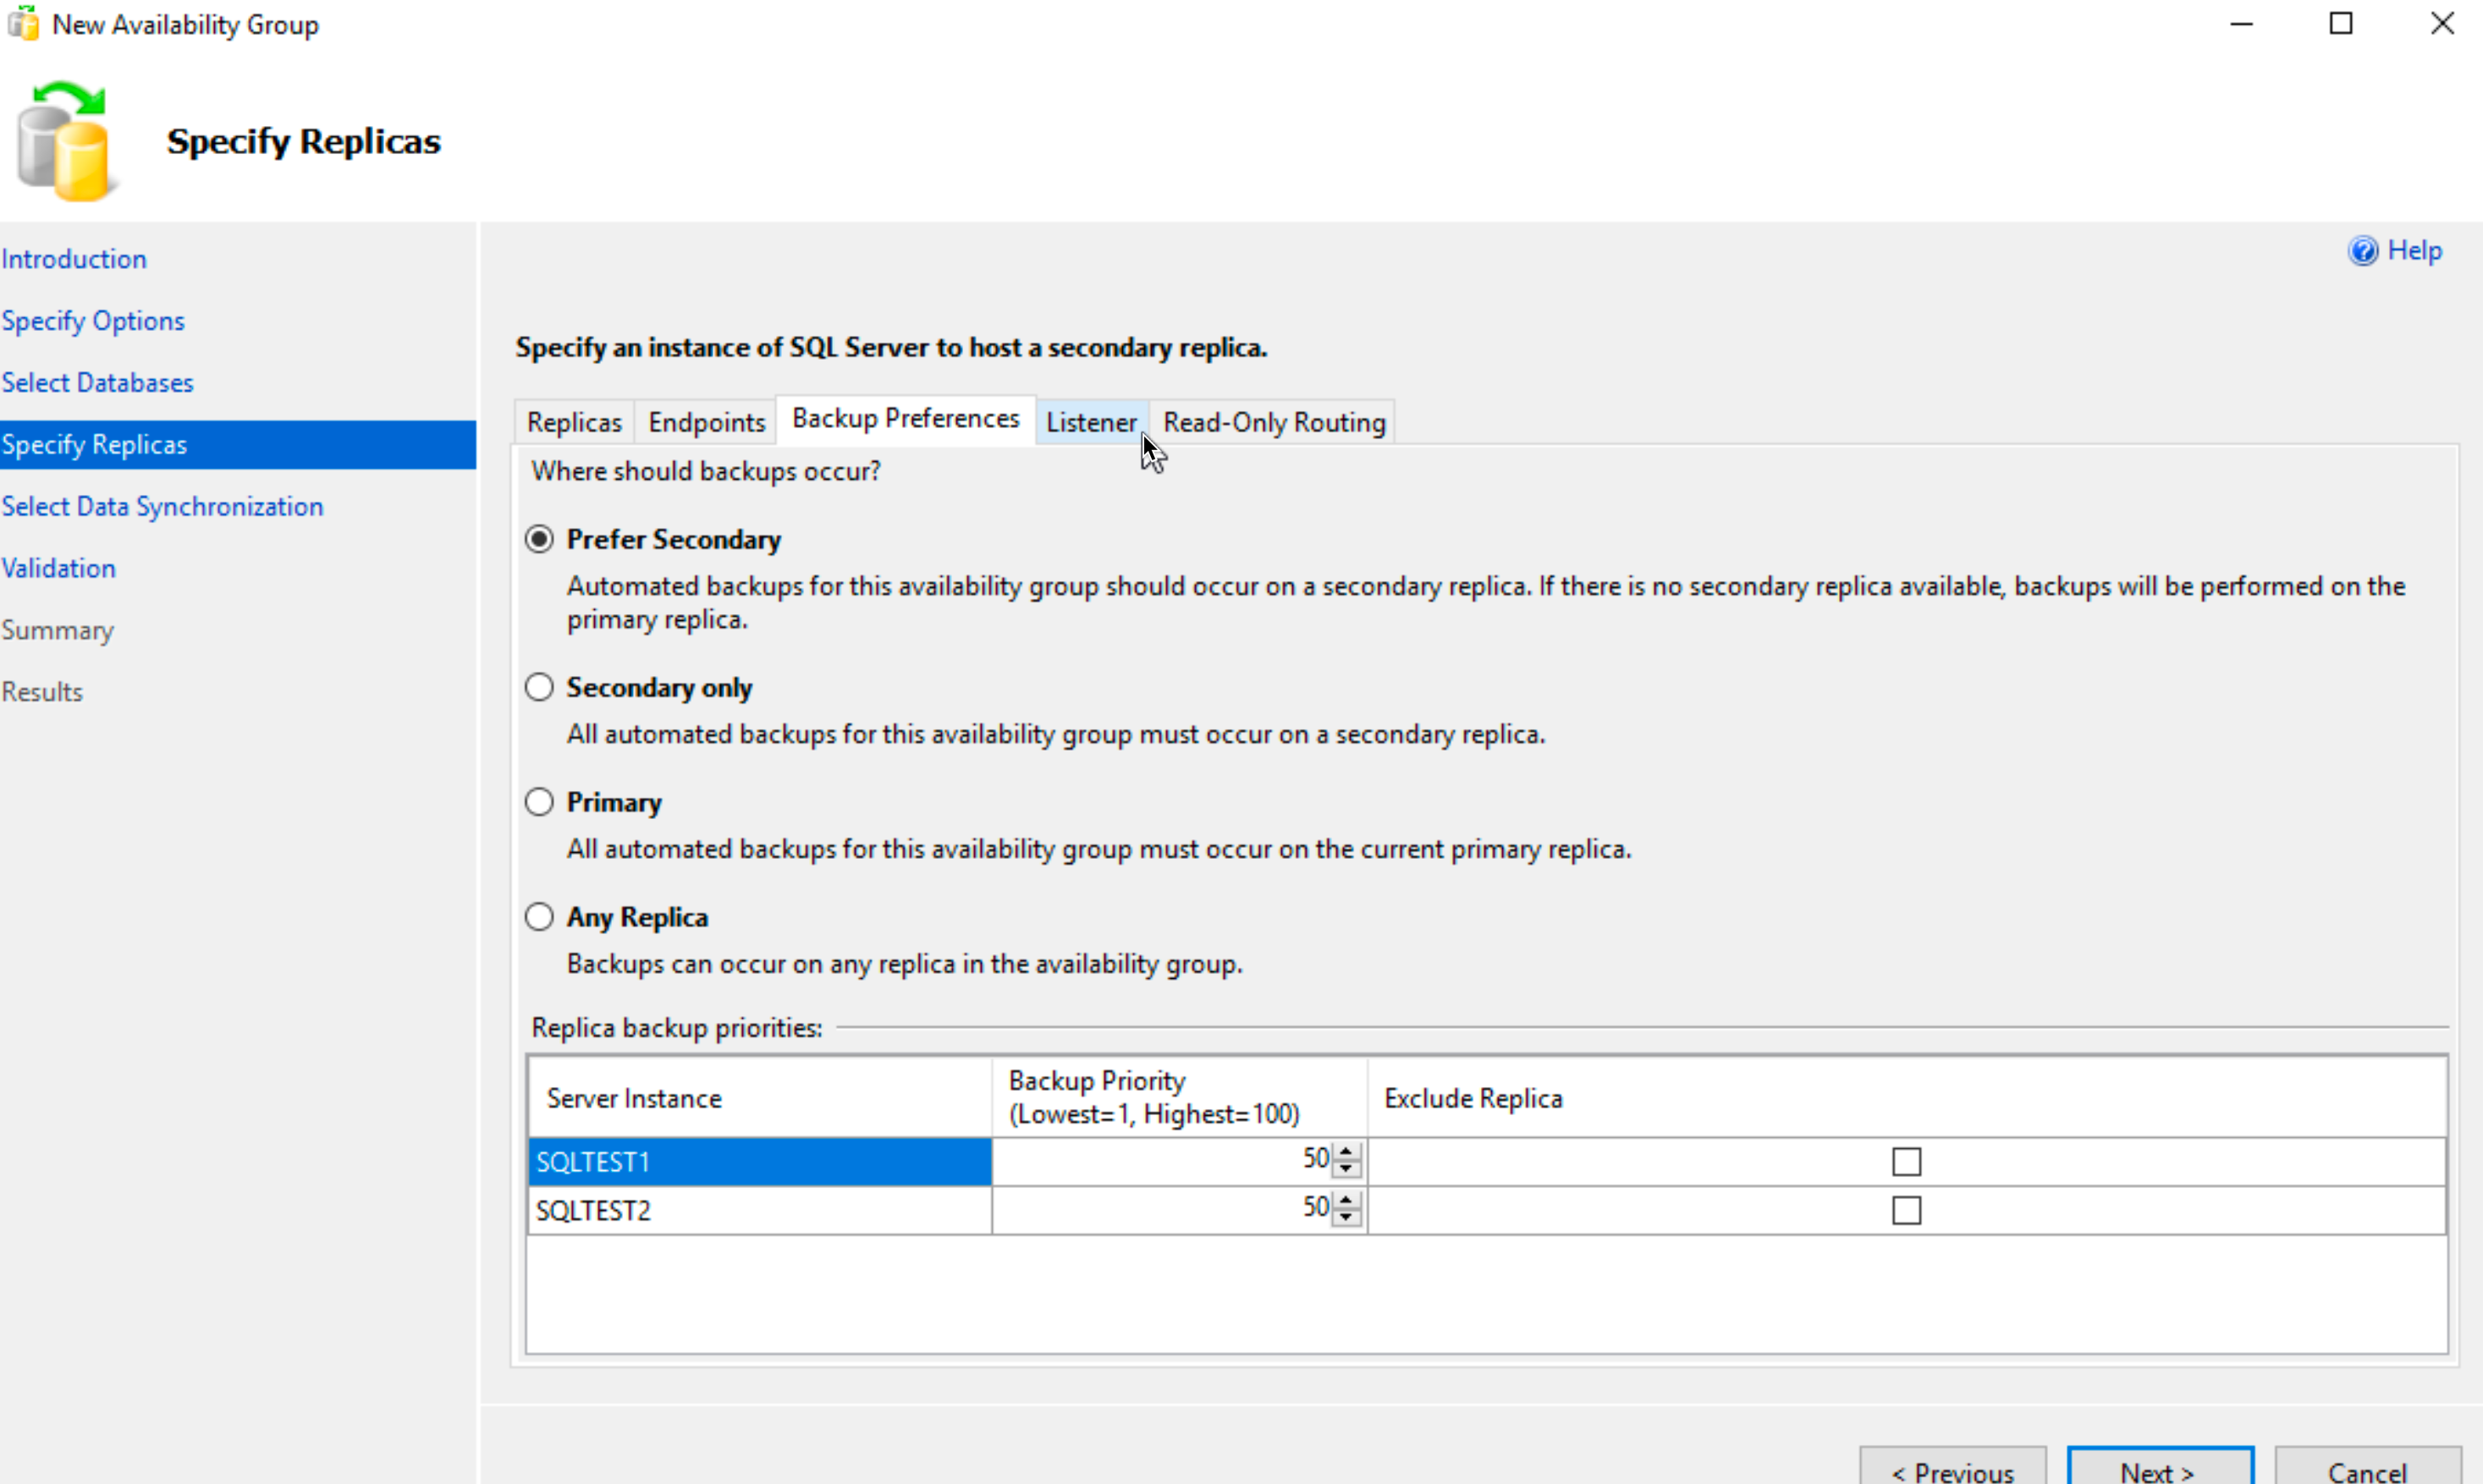
Task: Select the Prefer Secondary radio button
Action: (539, 540)
